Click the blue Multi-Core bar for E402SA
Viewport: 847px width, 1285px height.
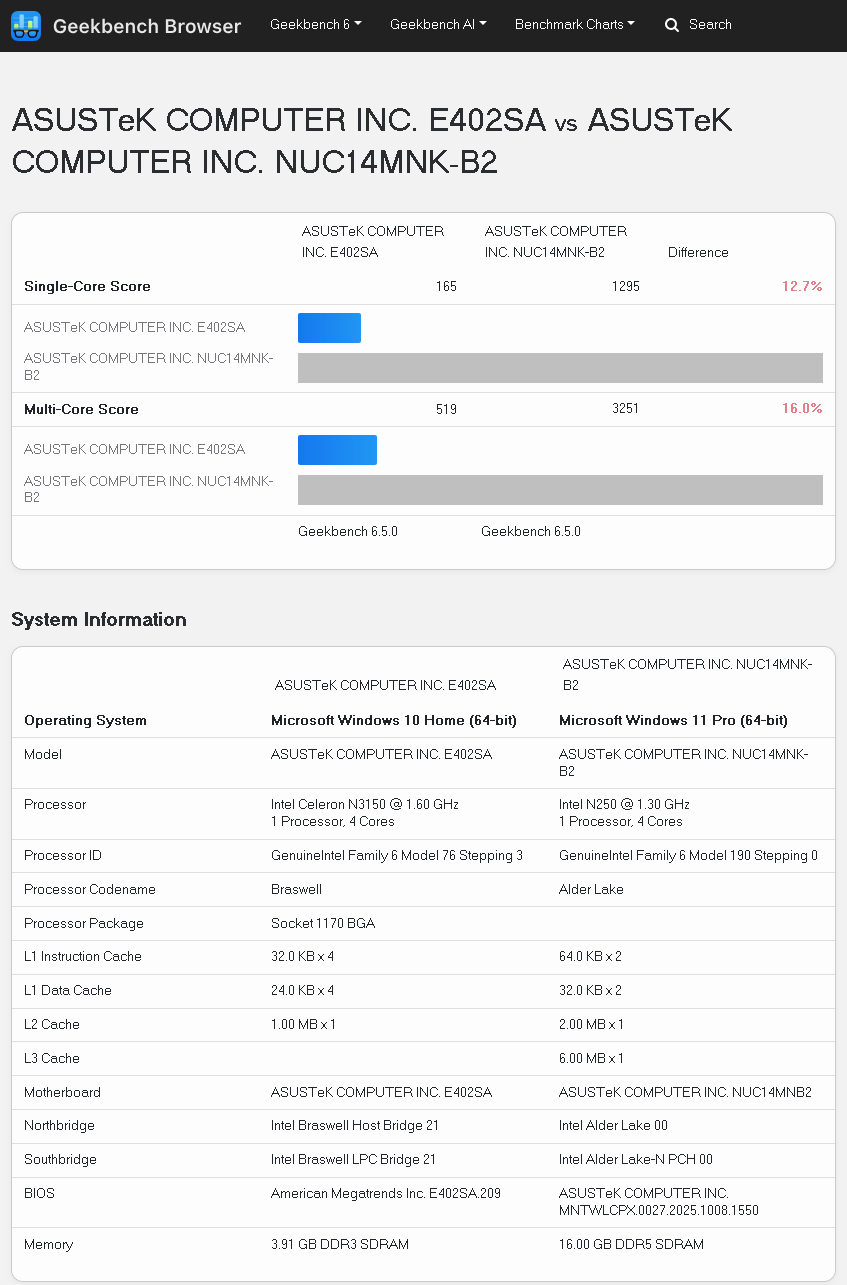[337, 450]
